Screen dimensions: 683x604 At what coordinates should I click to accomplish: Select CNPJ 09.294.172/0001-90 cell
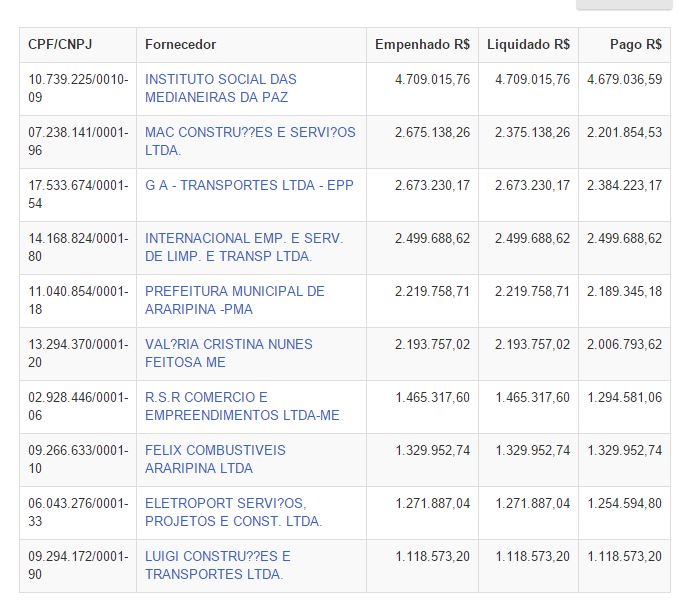[78, 566]
